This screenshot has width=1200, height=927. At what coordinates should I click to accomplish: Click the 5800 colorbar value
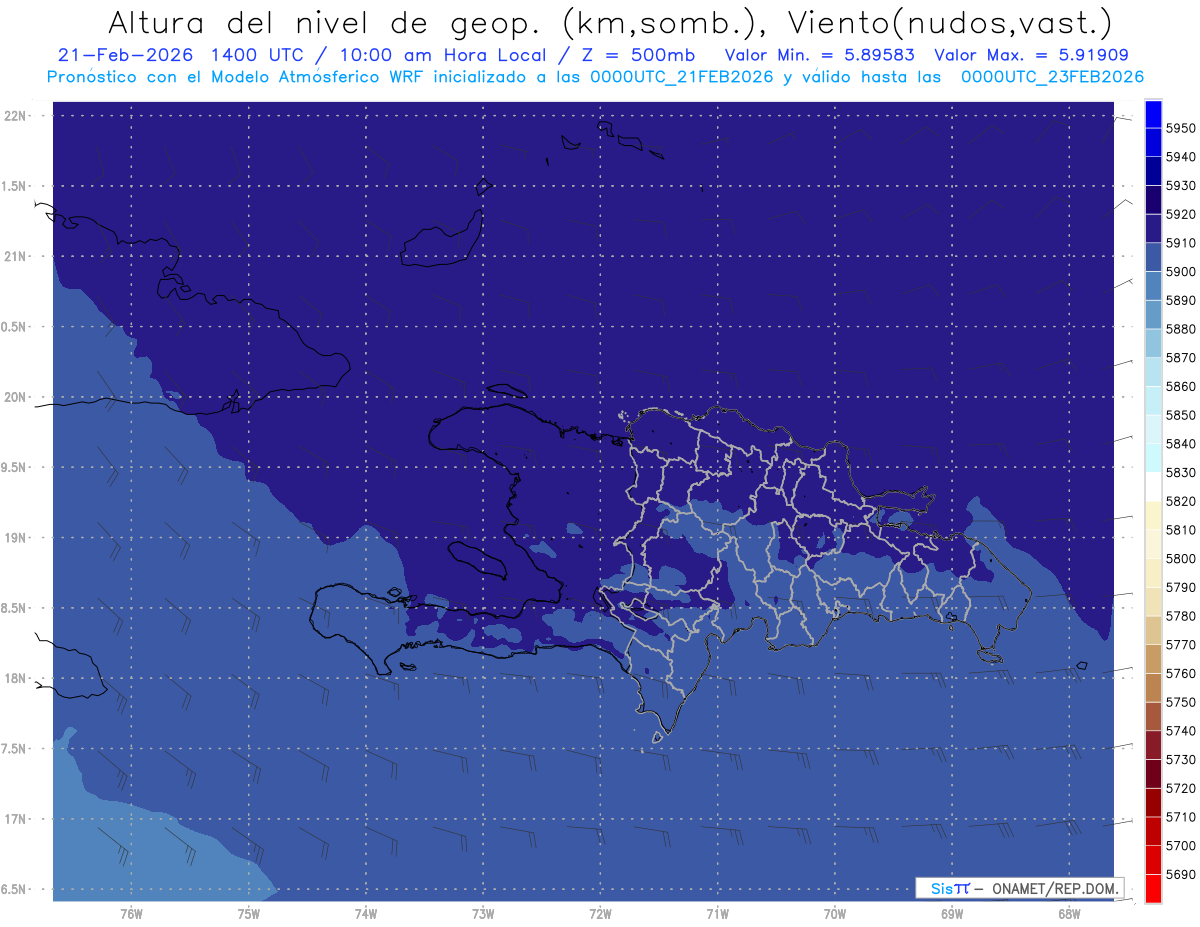tap(1180, 559)
